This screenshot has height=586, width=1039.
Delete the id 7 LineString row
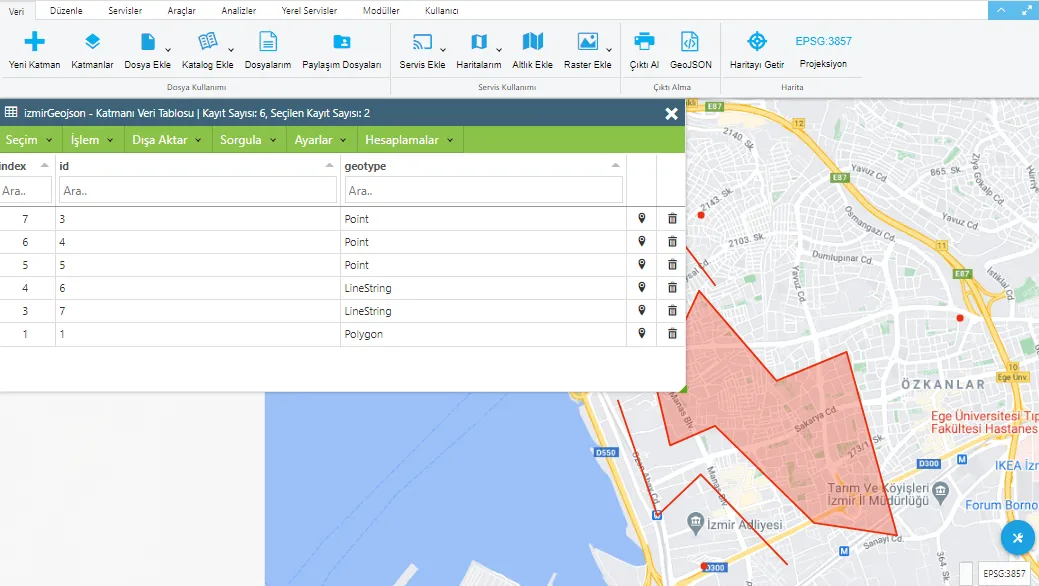click(672, 310)
